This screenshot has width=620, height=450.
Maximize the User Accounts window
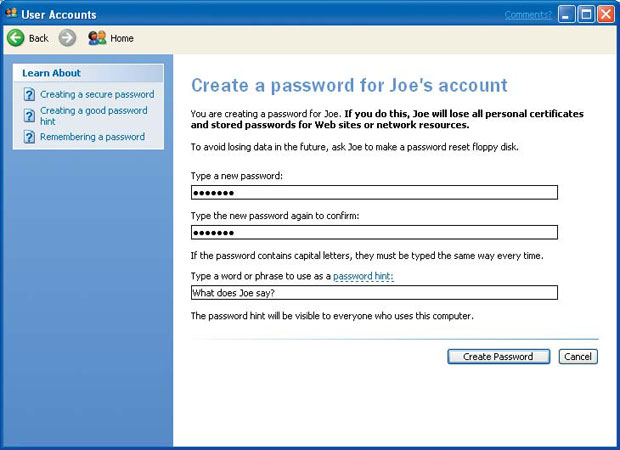(586, 14)
